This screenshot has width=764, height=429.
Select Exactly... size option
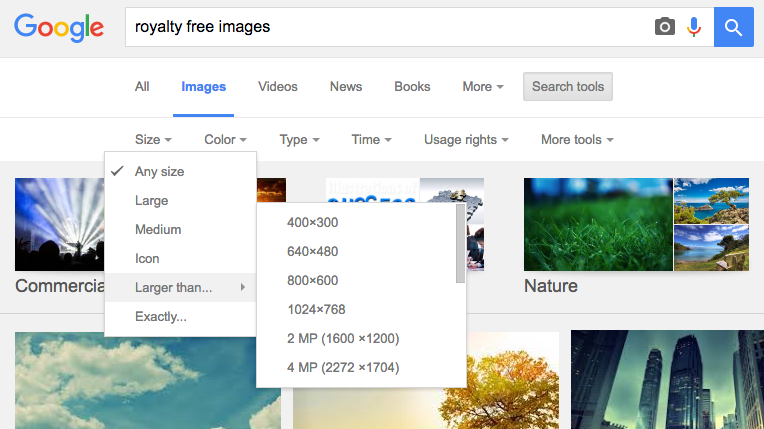(x=160, y=317)
